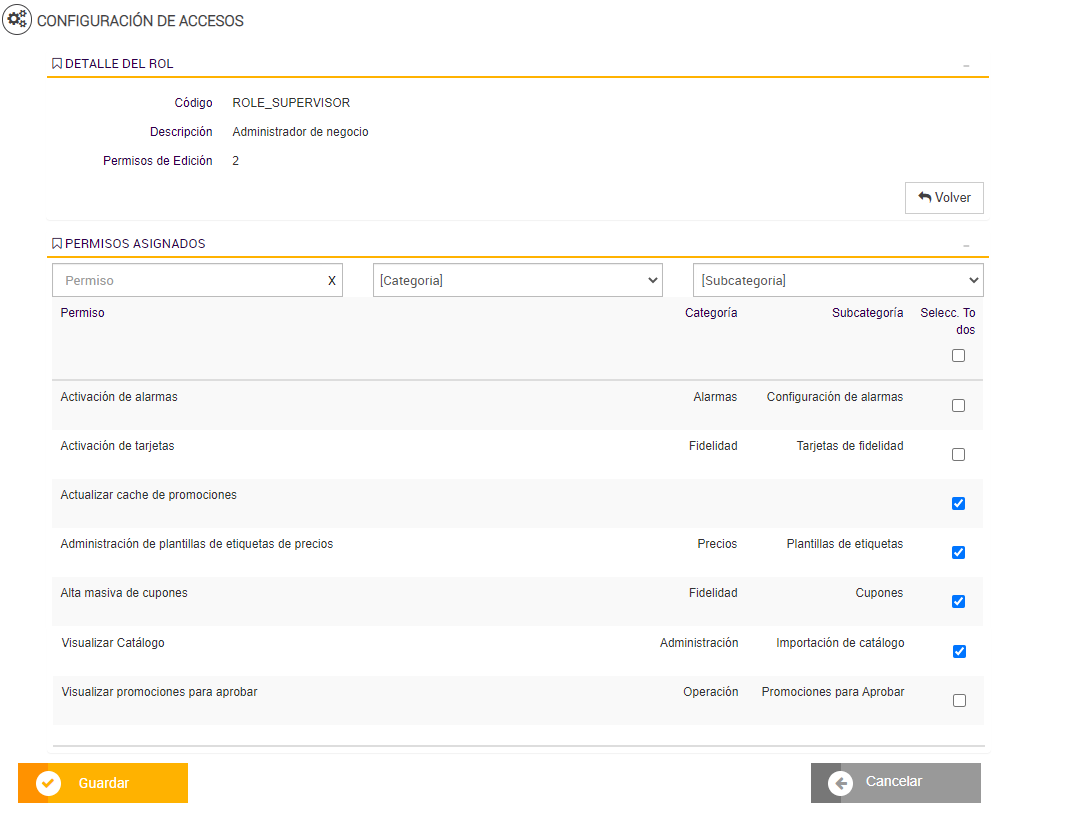Click the bookmark icon next to Permisos Asignados
The image size is (1073, 815).
pyautogui.click(x=57, y=244)
